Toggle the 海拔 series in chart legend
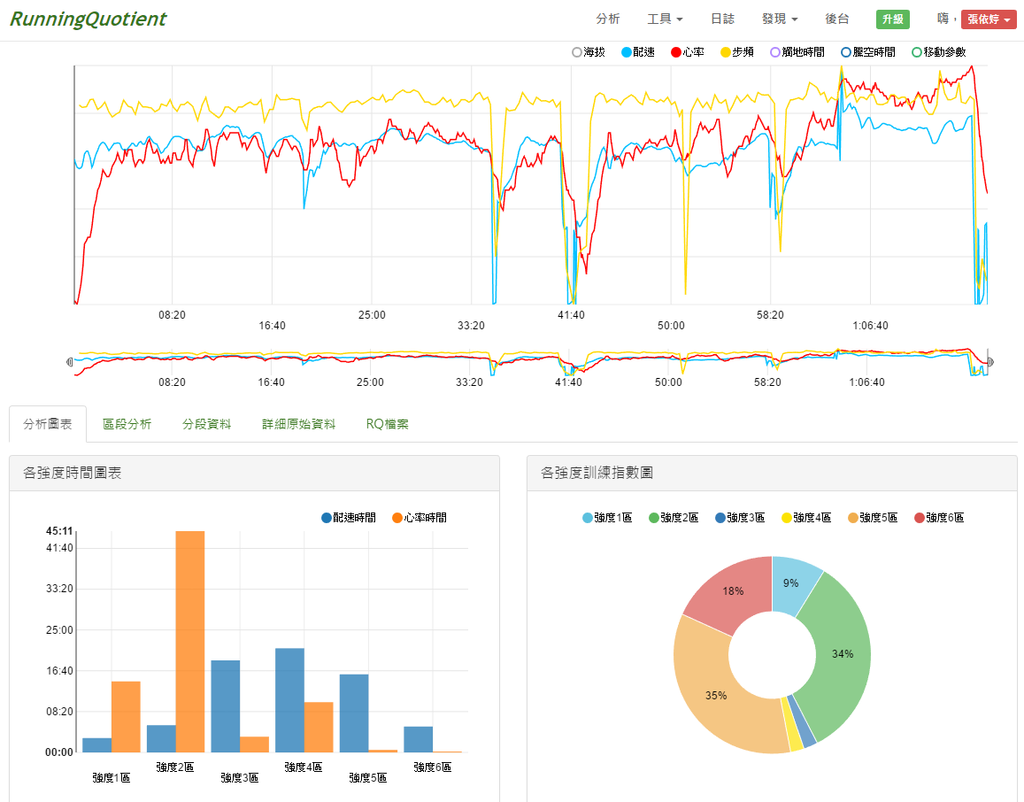The width and height of the screenshot is (1024, 802). coord(588,52)
